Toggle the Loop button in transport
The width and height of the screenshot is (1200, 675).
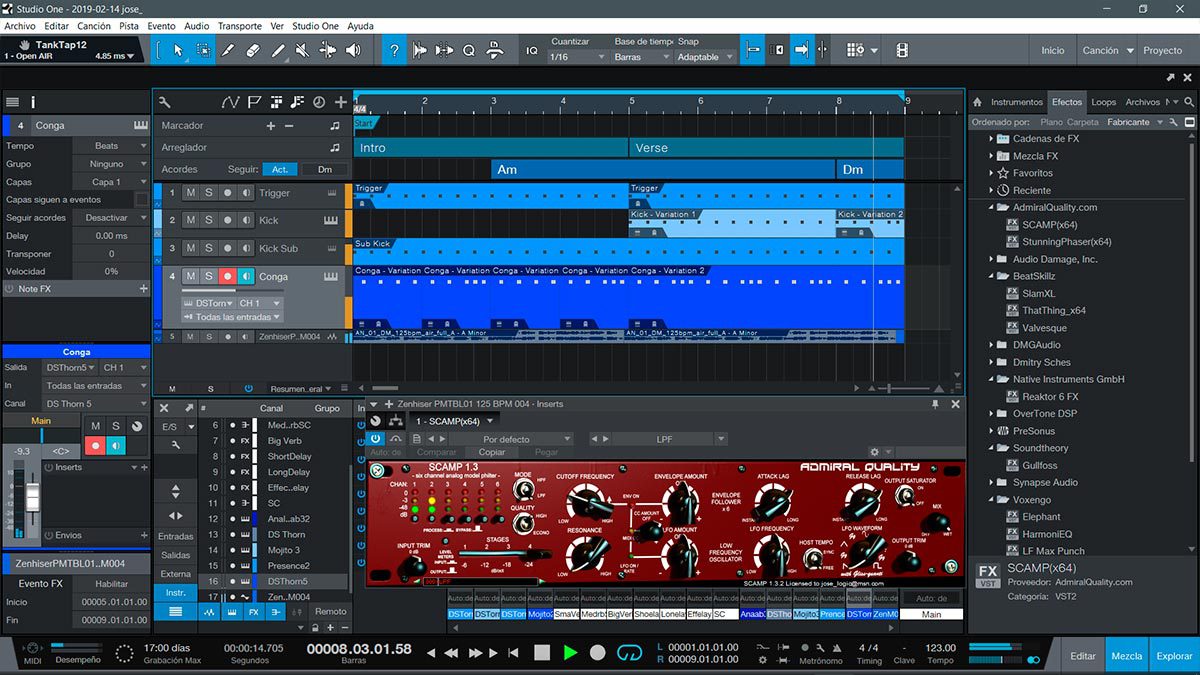pos(629,653)
